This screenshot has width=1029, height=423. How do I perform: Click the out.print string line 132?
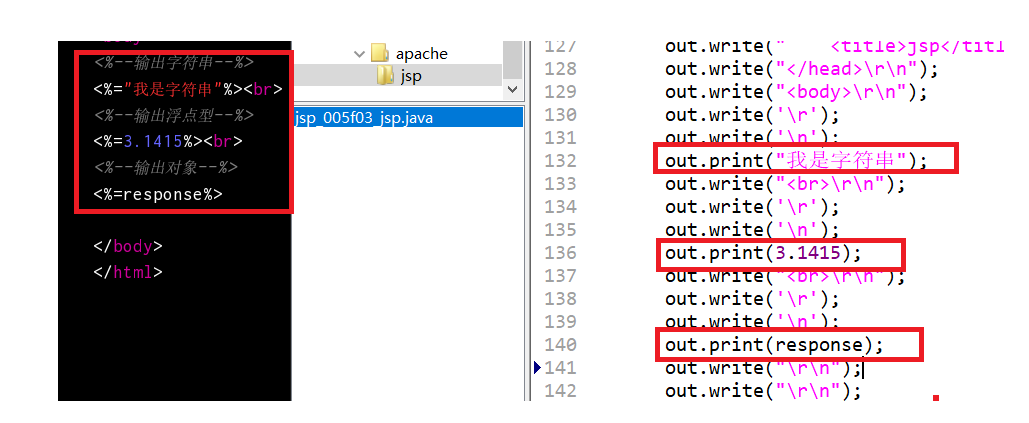796,161
